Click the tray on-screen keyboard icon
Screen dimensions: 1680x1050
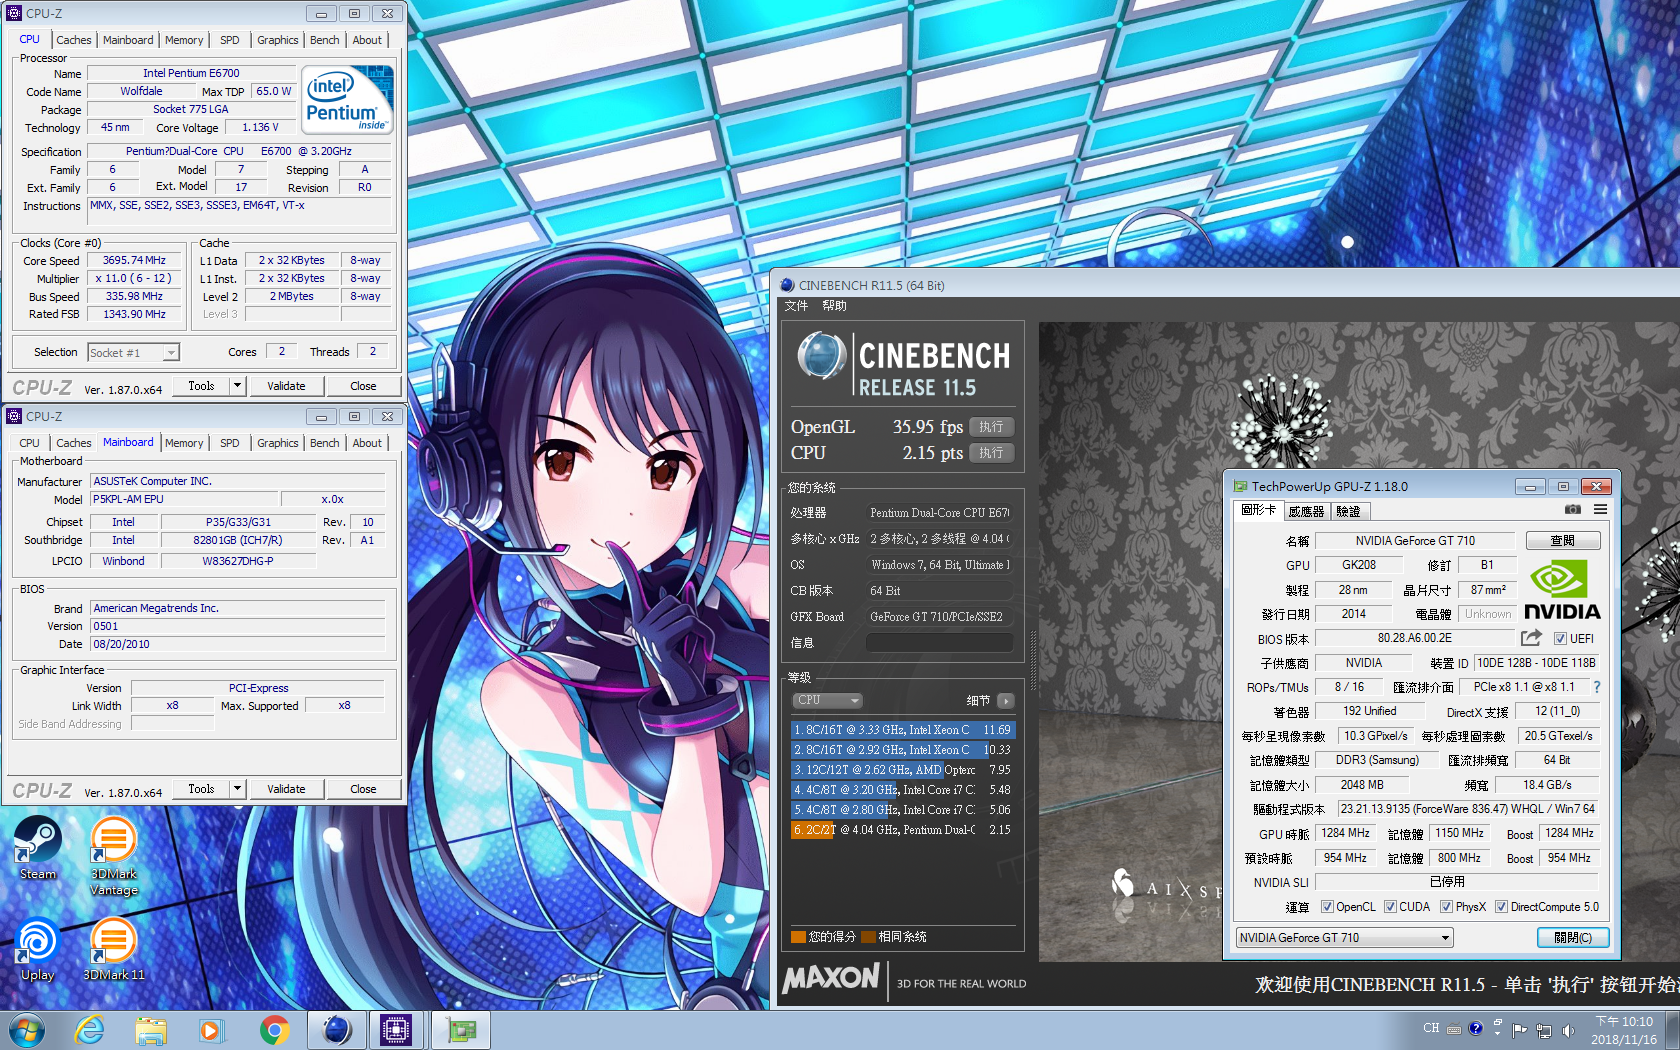tap(1454, 1029)
